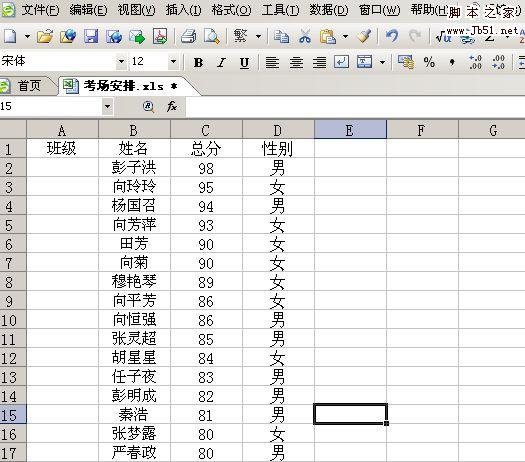The width and height of the screenshot is (525, 462).
Task: Create a new blank workbook
Action: pyautogui.click(x=9, y=36)
